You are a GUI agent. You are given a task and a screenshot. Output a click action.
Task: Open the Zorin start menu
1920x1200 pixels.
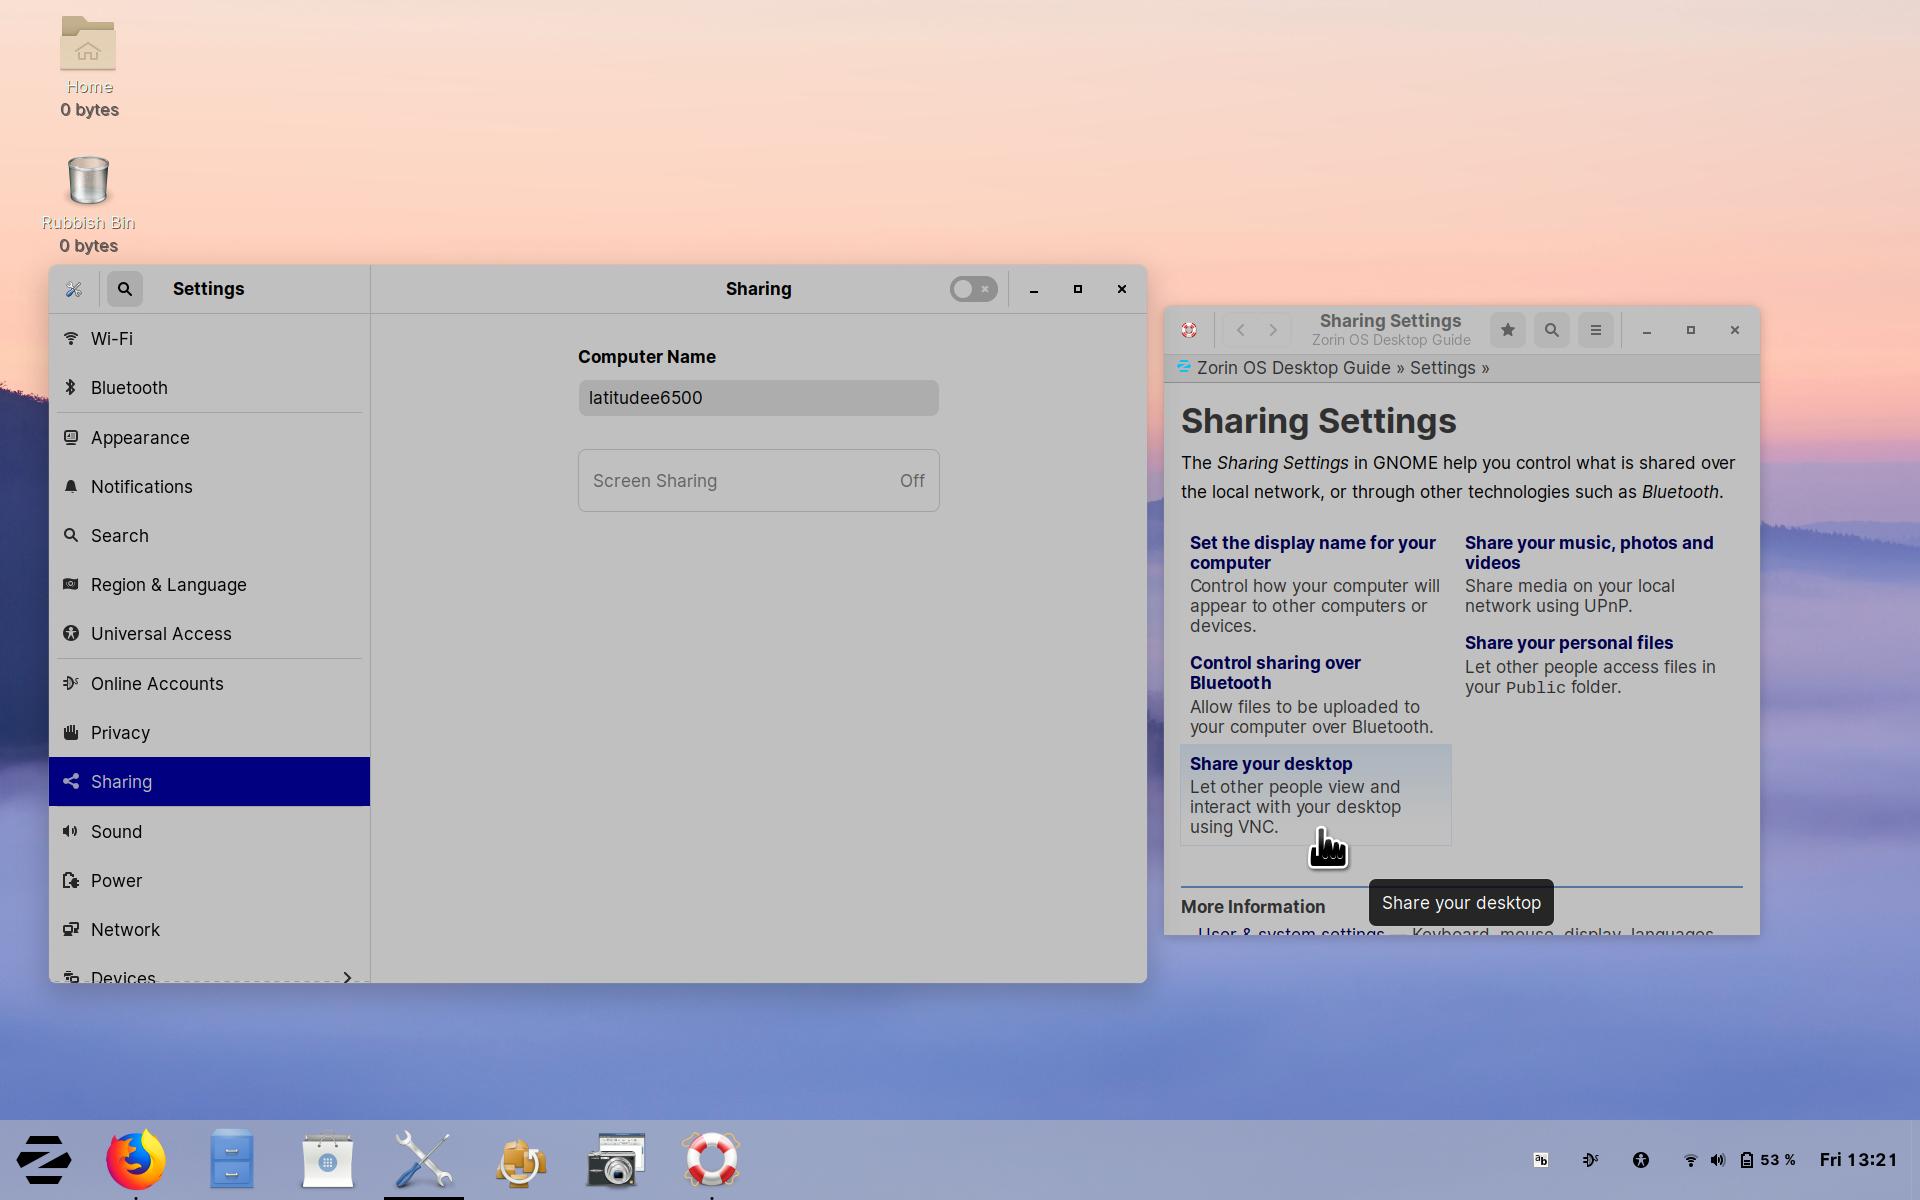[44, 1160]
